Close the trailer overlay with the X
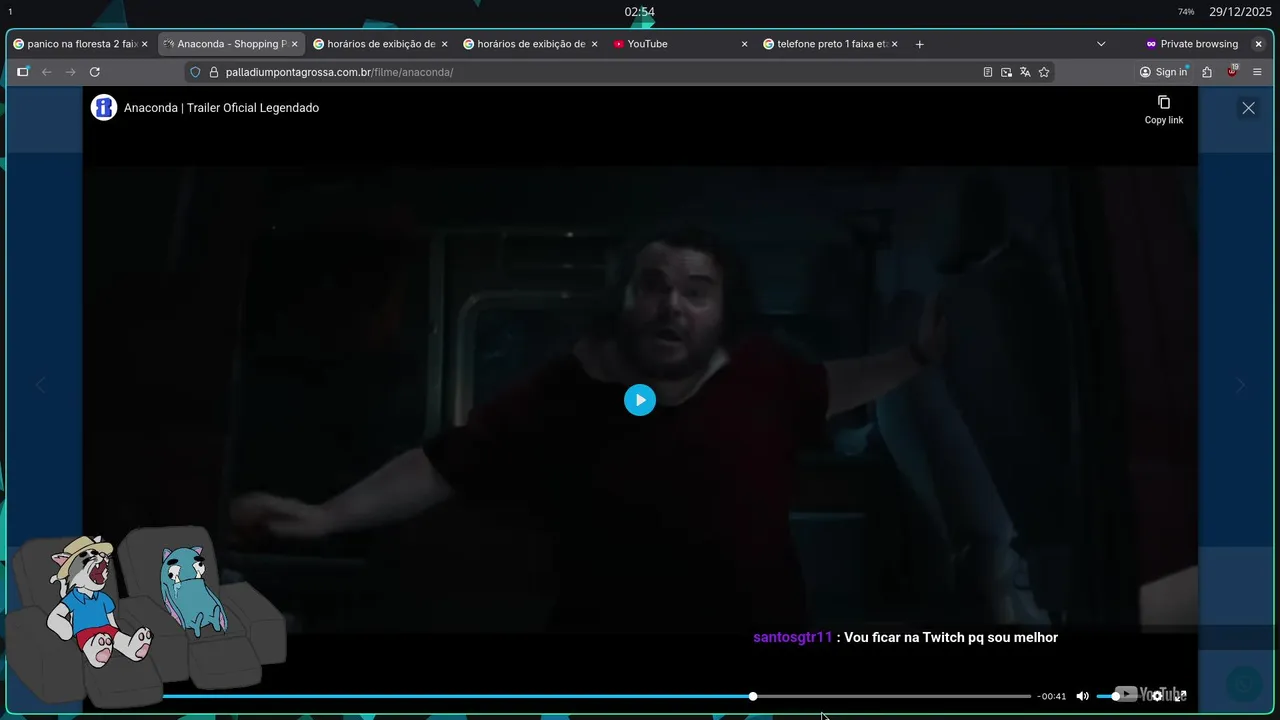Image resolution: width=1280 pixels, height=720 pixels. [1248, 108]
